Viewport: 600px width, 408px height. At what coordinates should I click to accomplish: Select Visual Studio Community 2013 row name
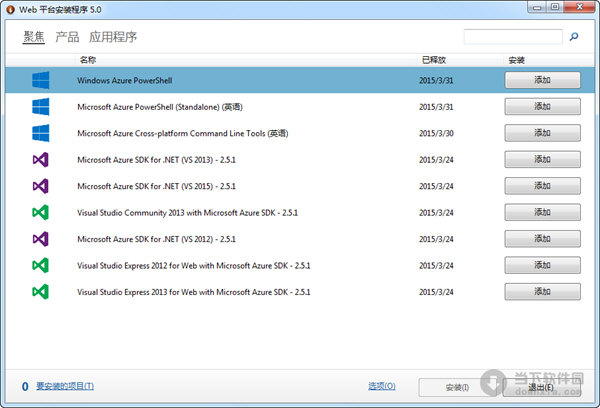click(x=188, y=212)
